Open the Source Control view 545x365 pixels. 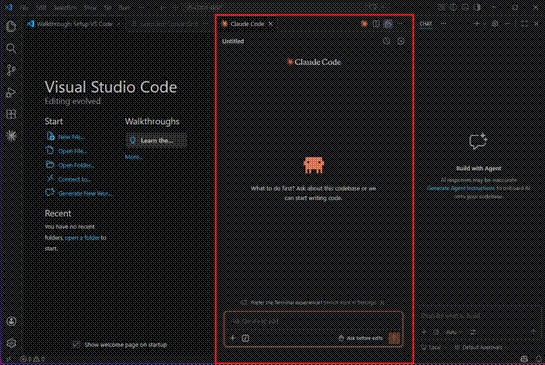tap(11, 70)
